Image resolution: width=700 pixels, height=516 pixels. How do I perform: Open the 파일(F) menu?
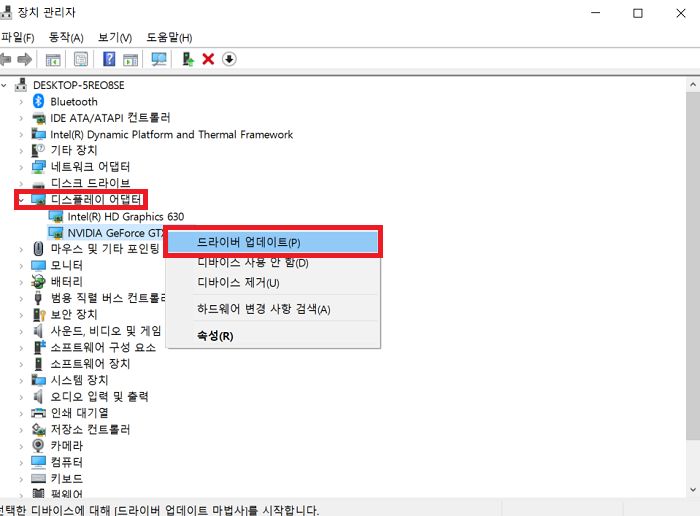(17, 37)
